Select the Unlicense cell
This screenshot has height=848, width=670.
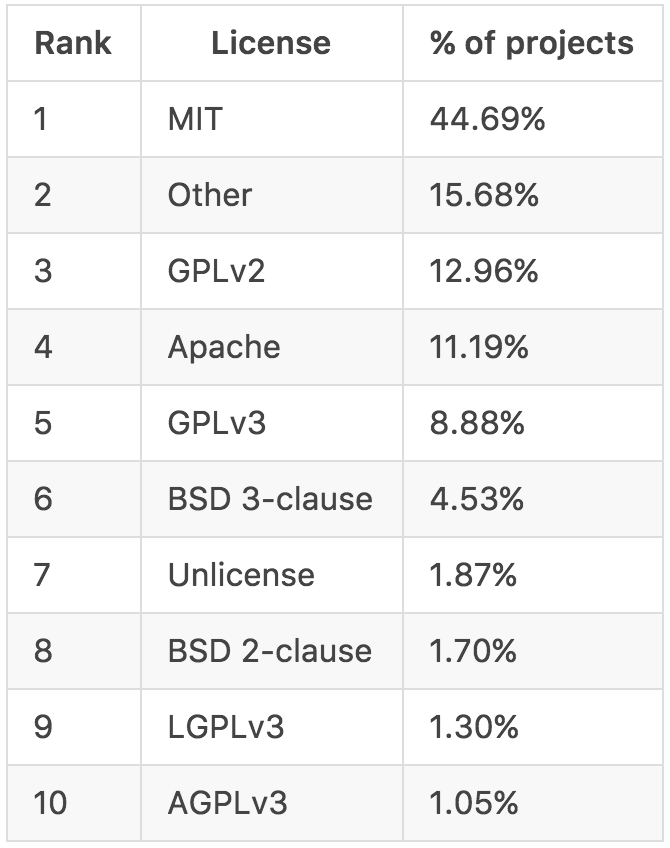point(241,574)
